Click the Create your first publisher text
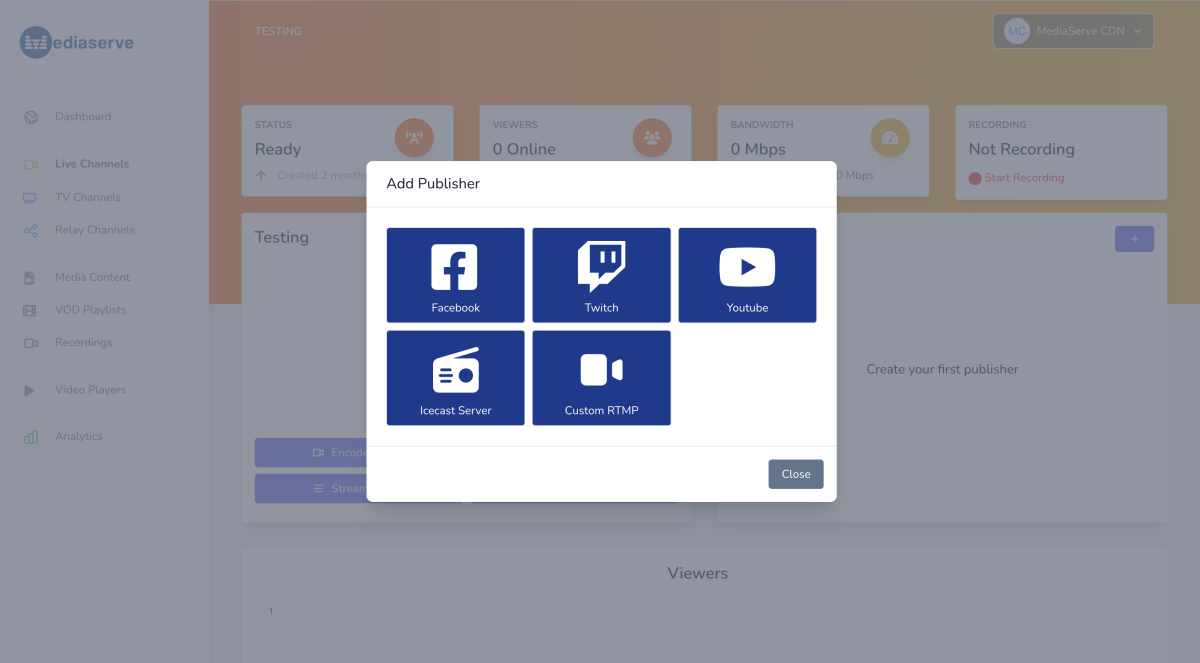1200x663 pixels. coord(942,369)
